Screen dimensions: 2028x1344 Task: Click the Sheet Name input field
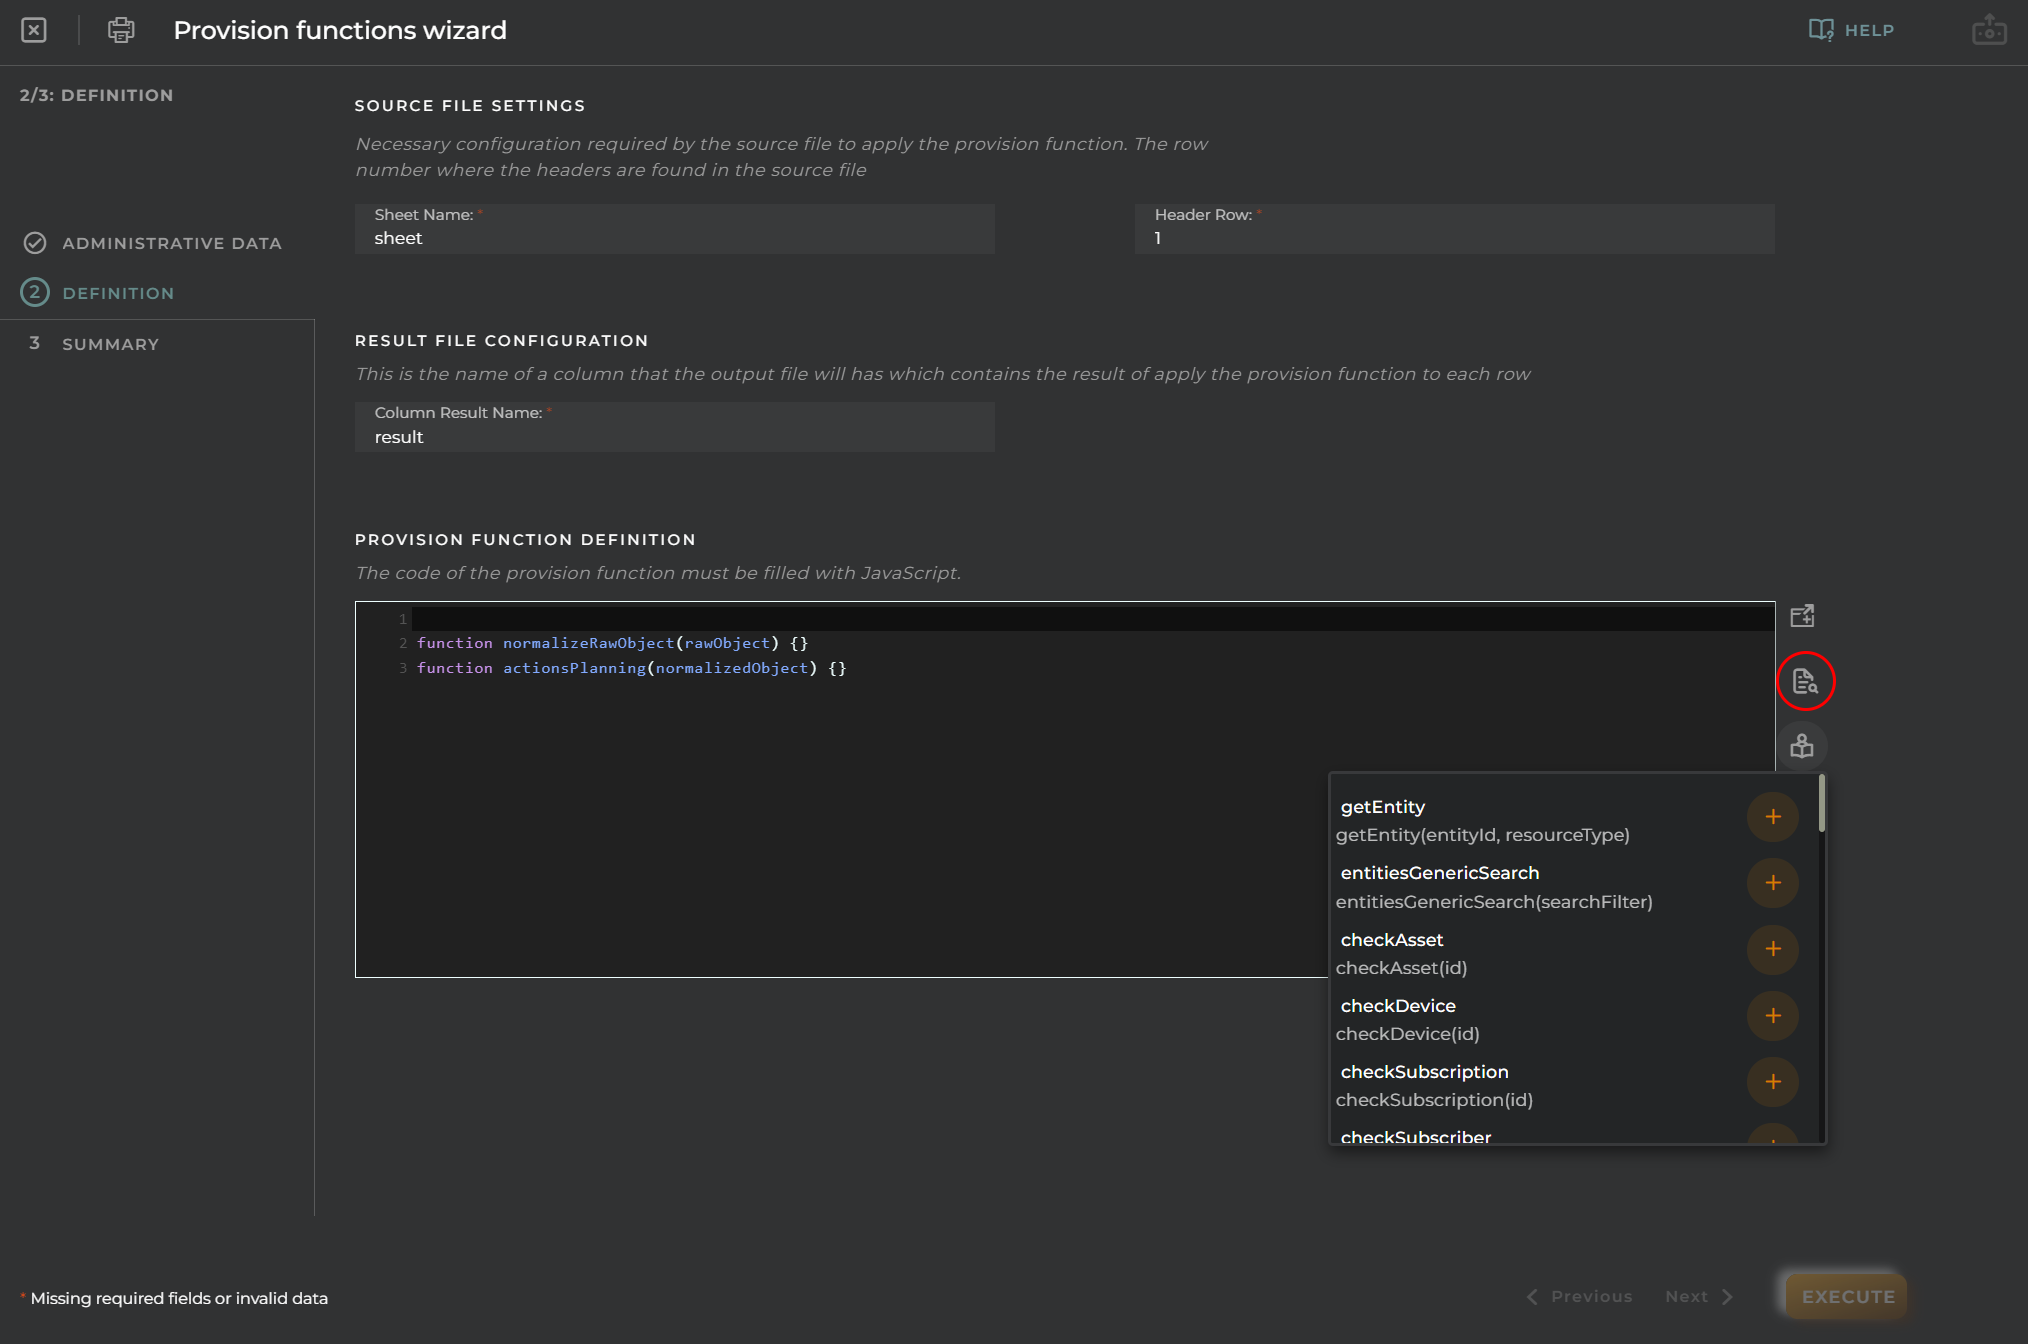click(674, 229)
